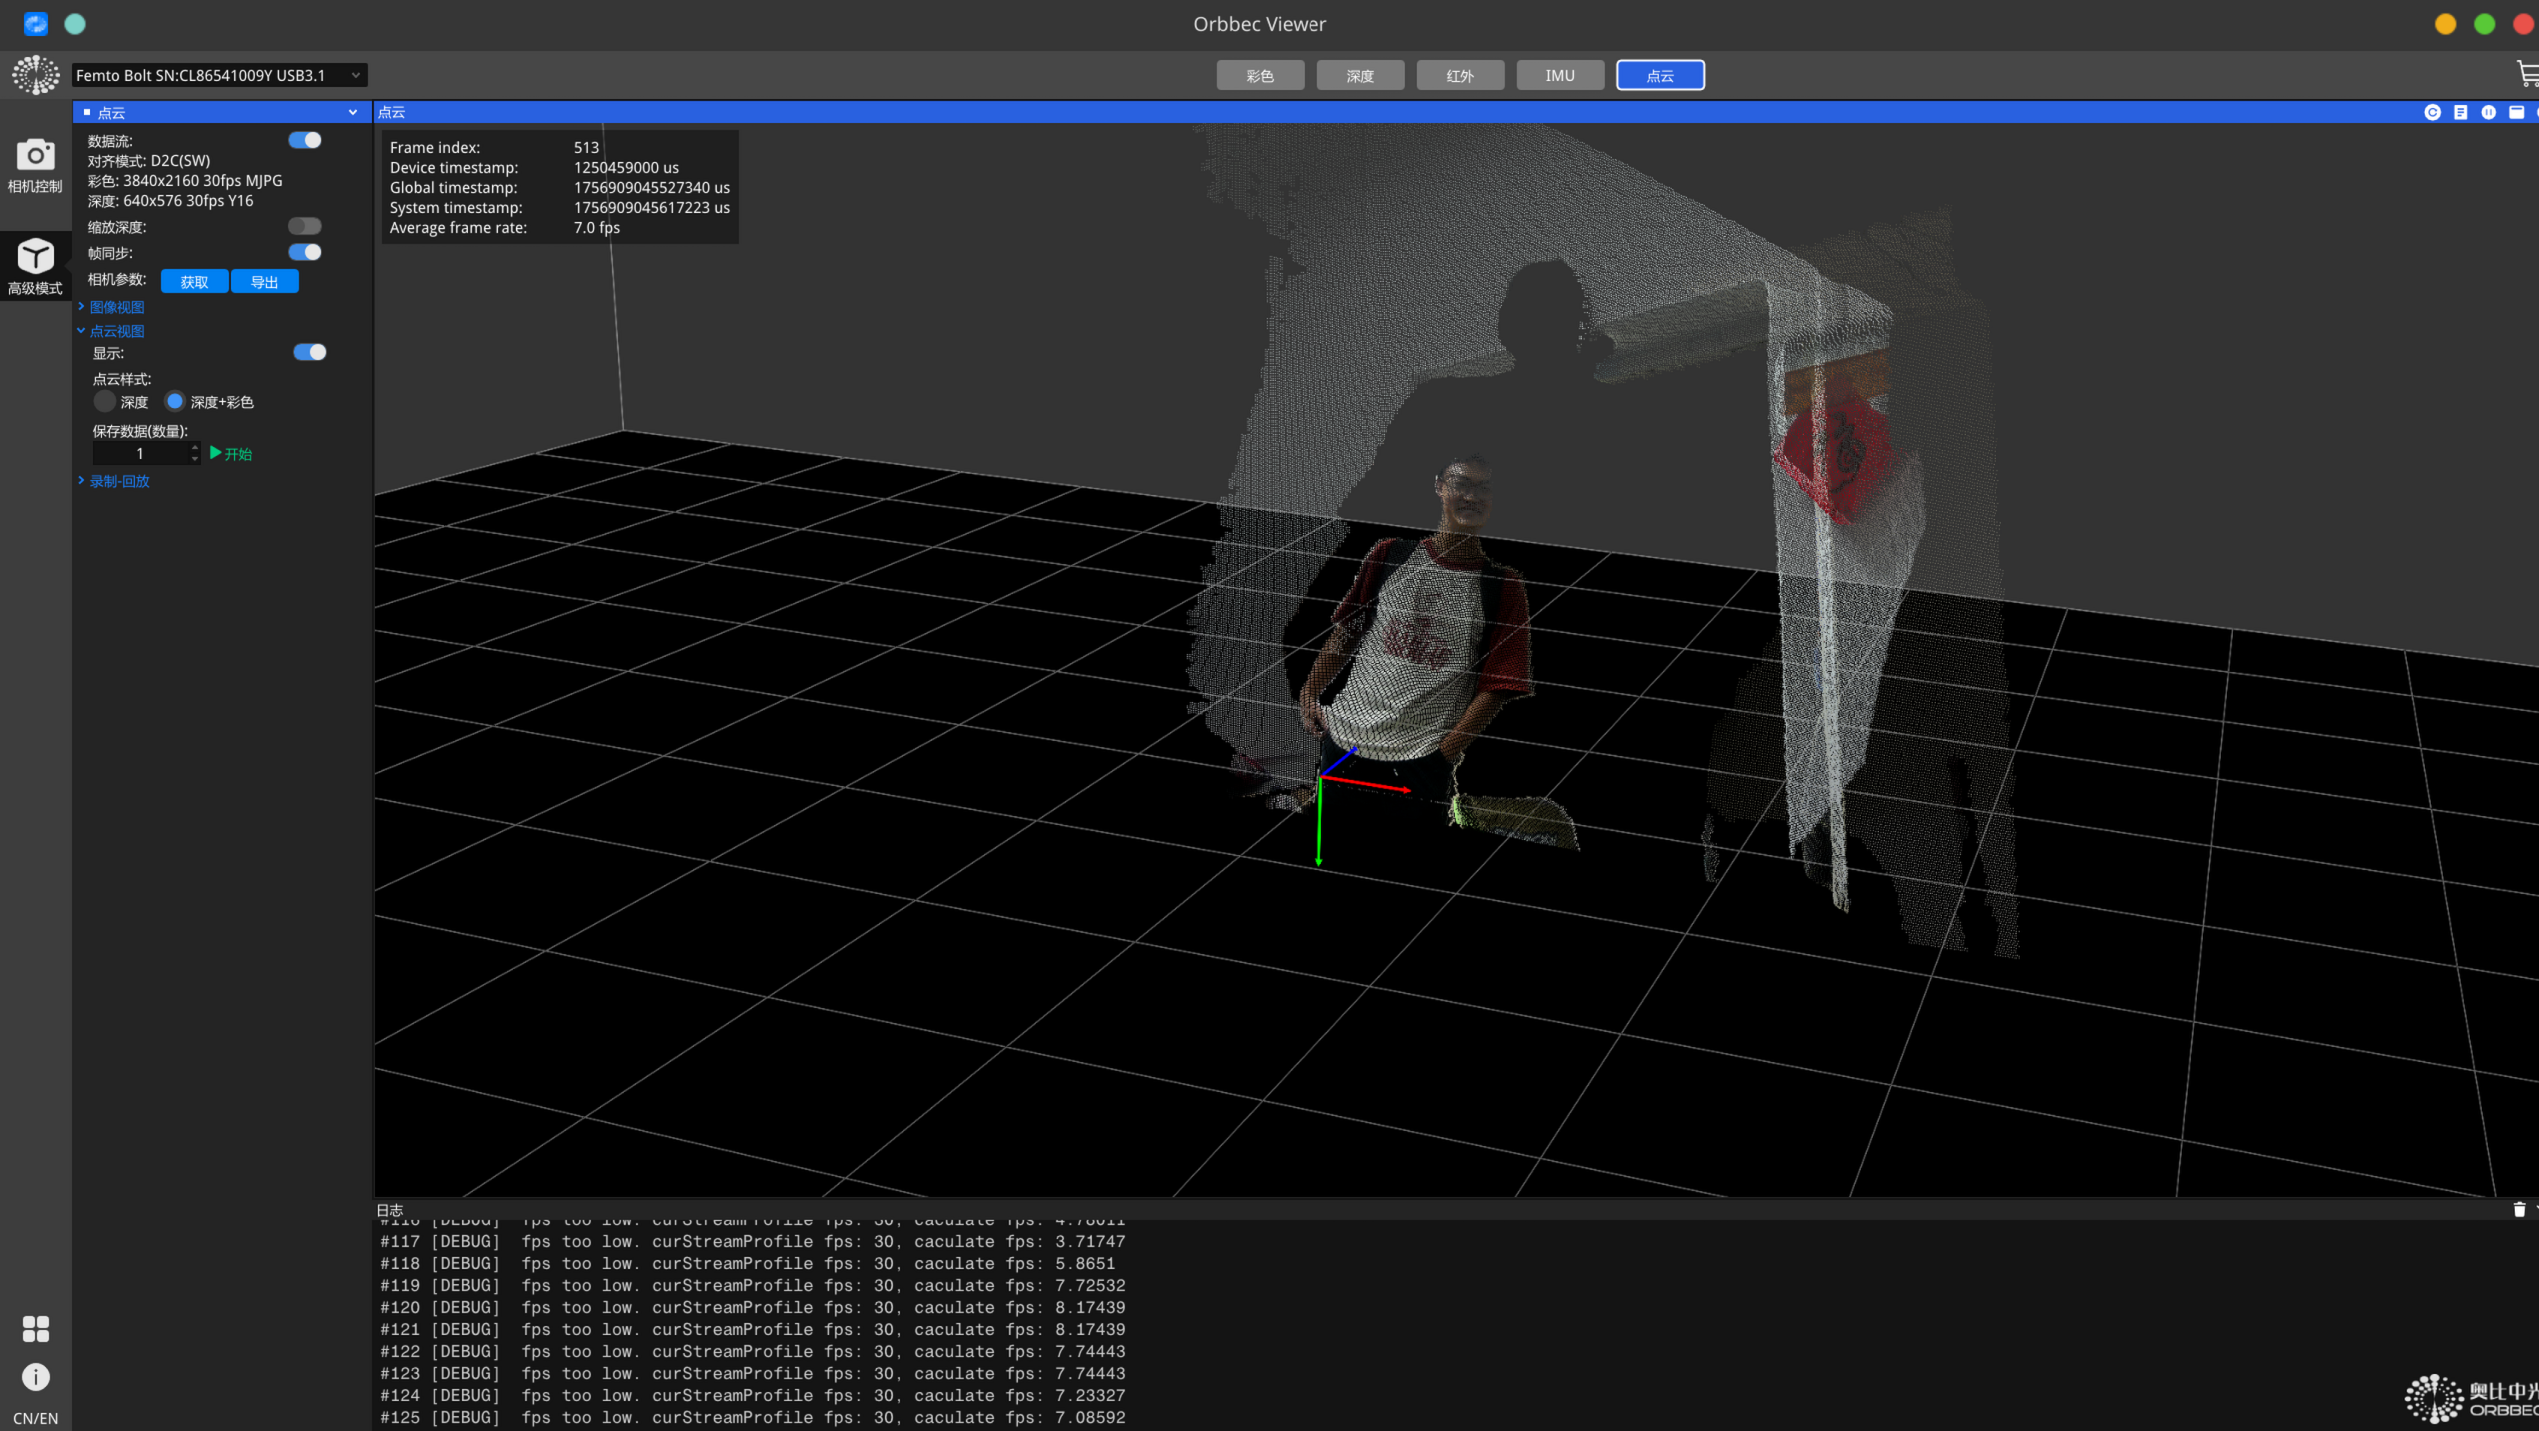Image resolution: width=2539 pixels, height=1431 pixels.
Task: Click the log line #125
Action: pos(753,1417)
